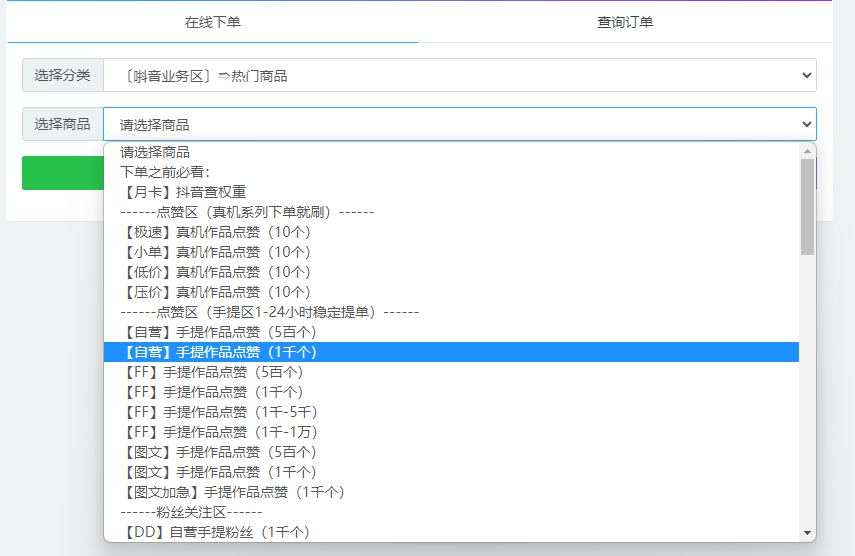Select the 请选择商品 placeholder option in list
Screen dimensions: 855x556
pyautogui.click(x=155, y=152)
